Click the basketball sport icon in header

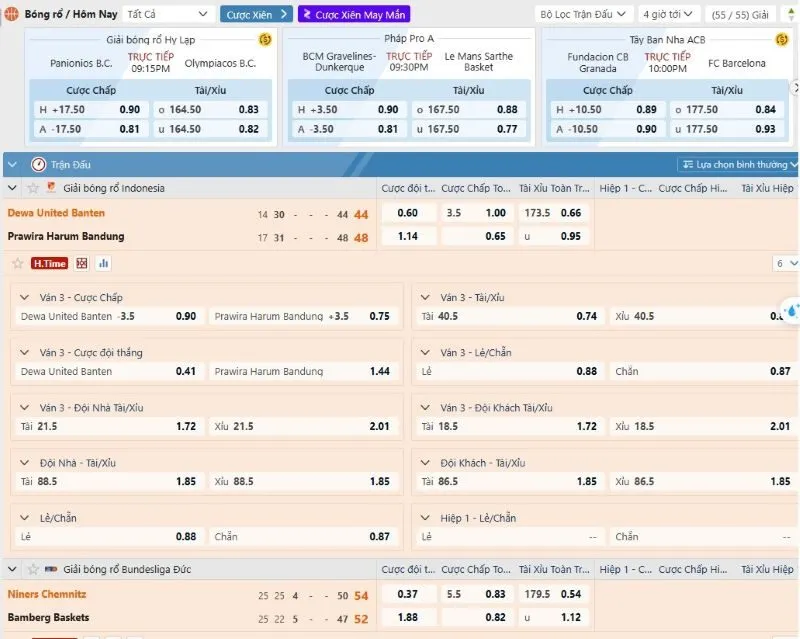10,14
